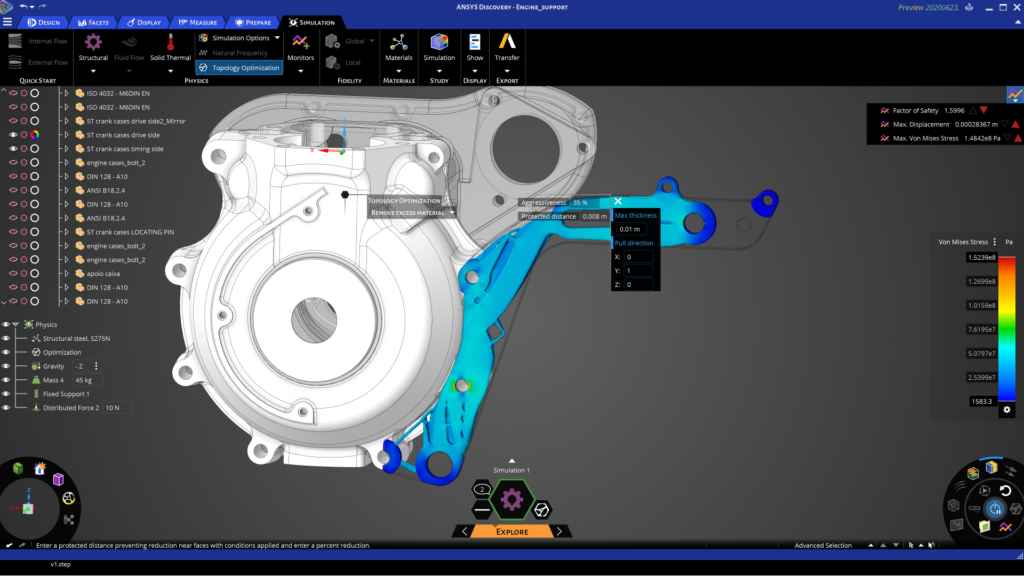Click the Show display icon
1024x576 pixels.
point(474,46)
